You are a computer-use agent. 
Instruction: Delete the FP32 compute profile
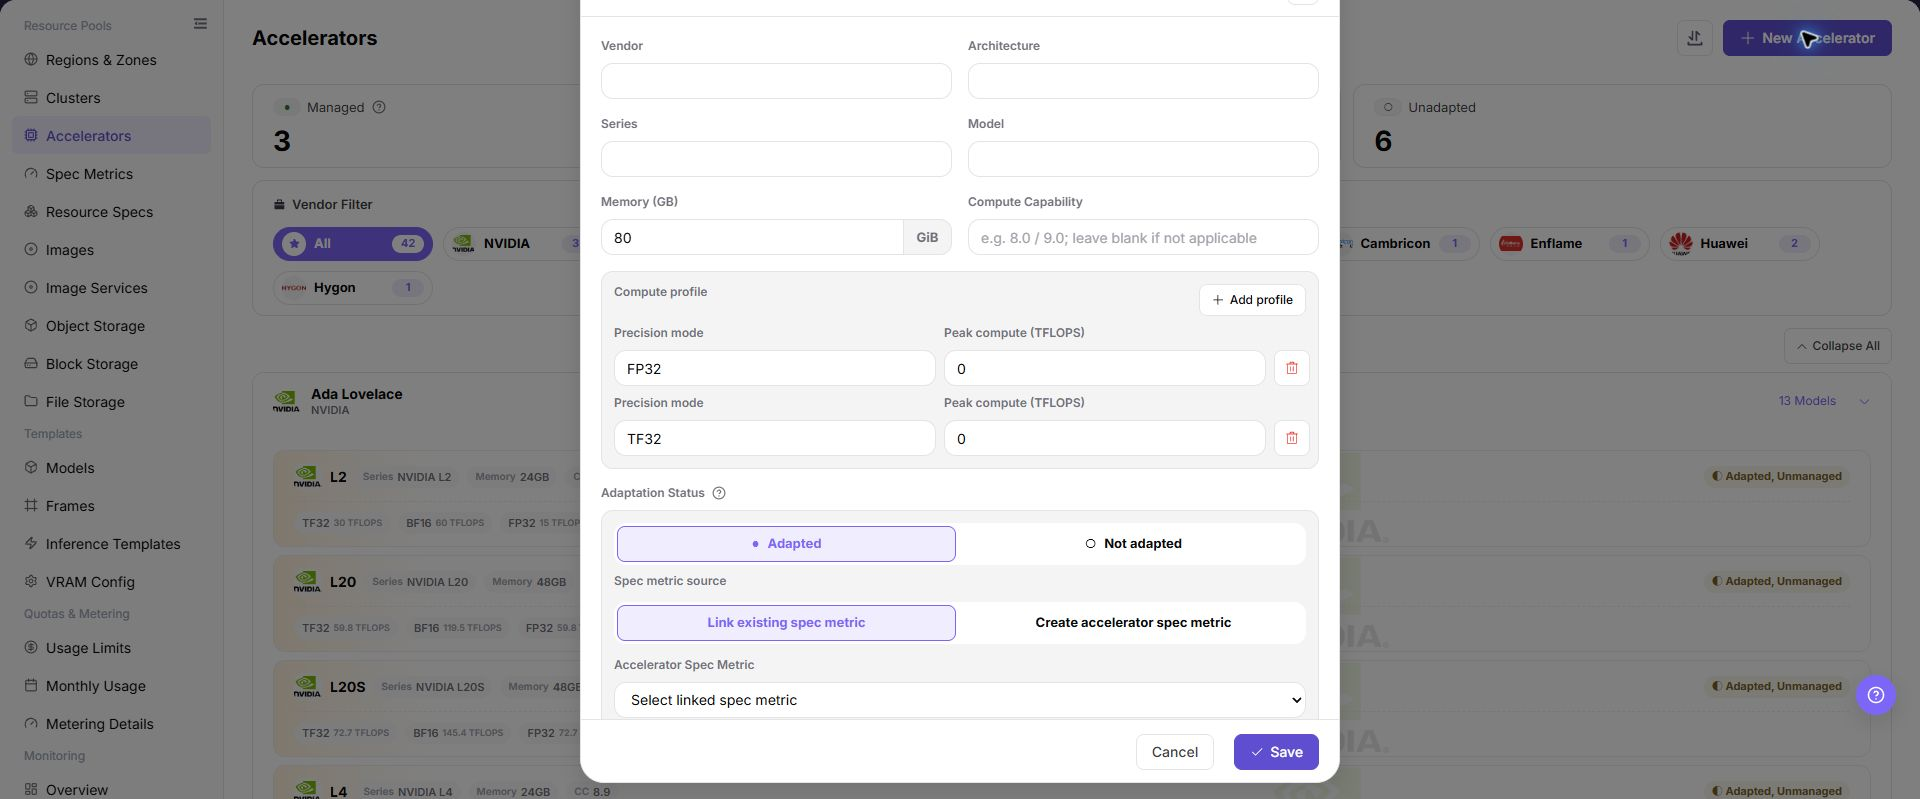pyautogui.click(x=1292, y=368)
